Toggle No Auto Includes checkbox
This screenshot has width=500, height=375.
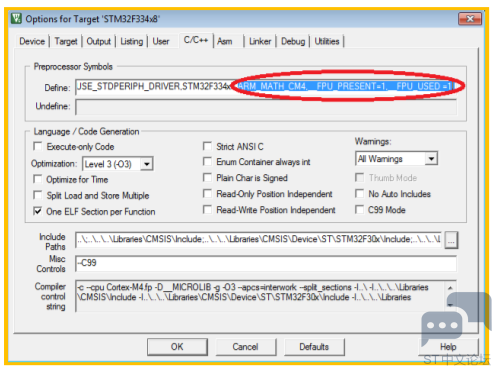[359, 193]
